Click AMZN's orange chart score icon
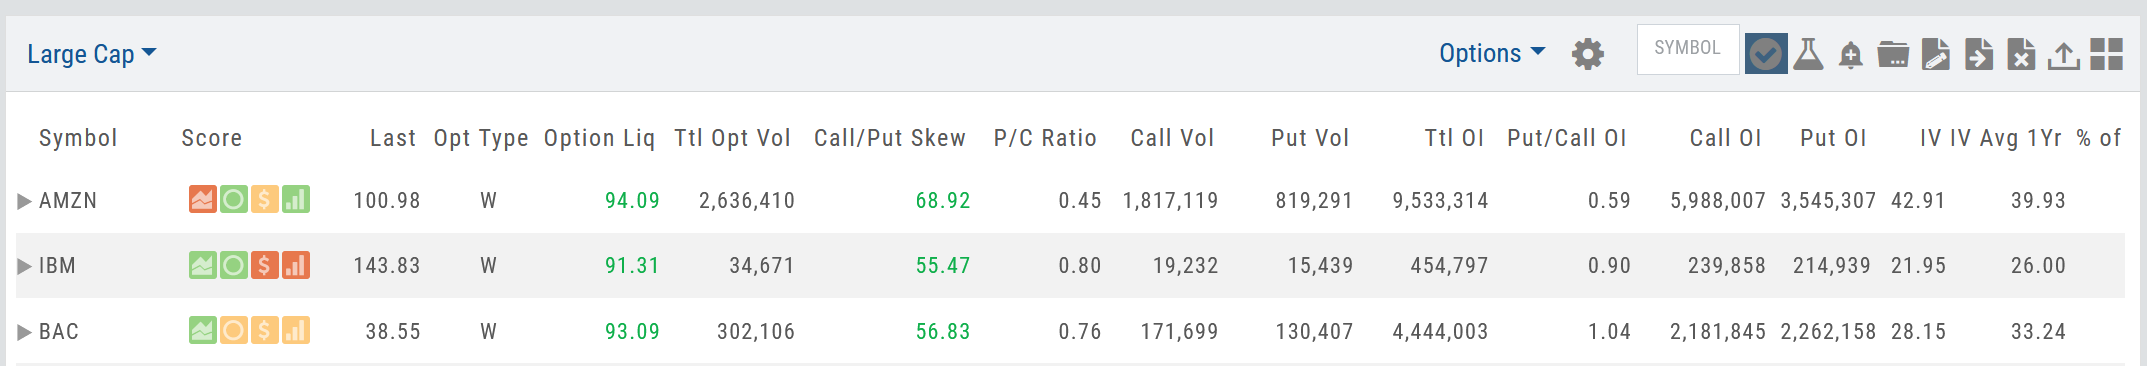 [202, 200]
